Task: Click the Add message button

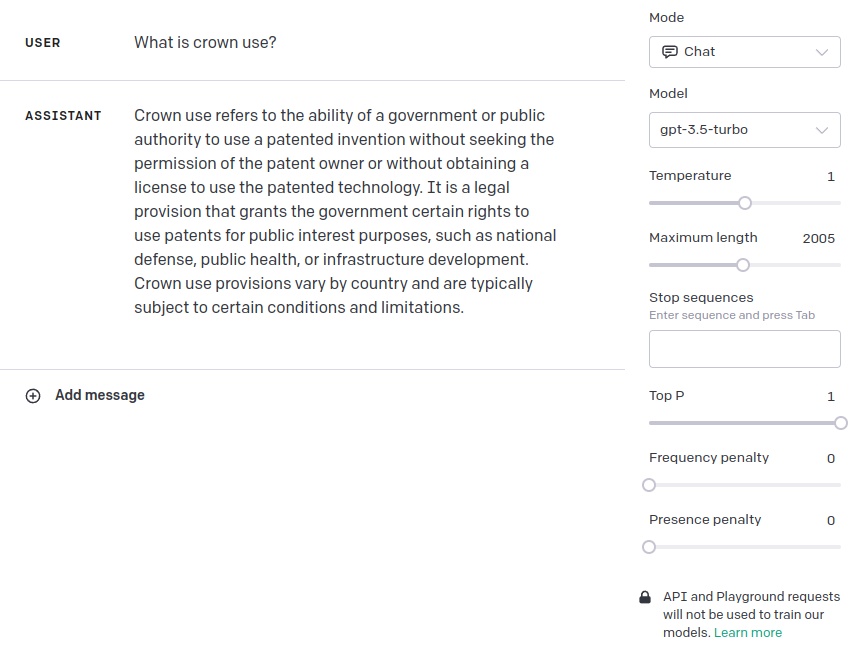Action: (99, 396)
